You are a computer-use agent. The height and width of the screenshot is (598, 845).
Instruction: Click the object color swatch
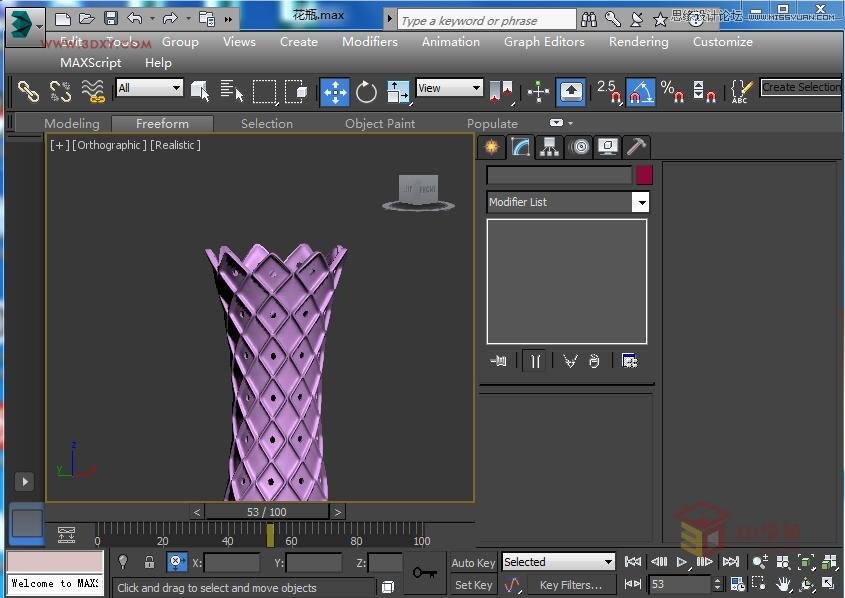point(644,174)
